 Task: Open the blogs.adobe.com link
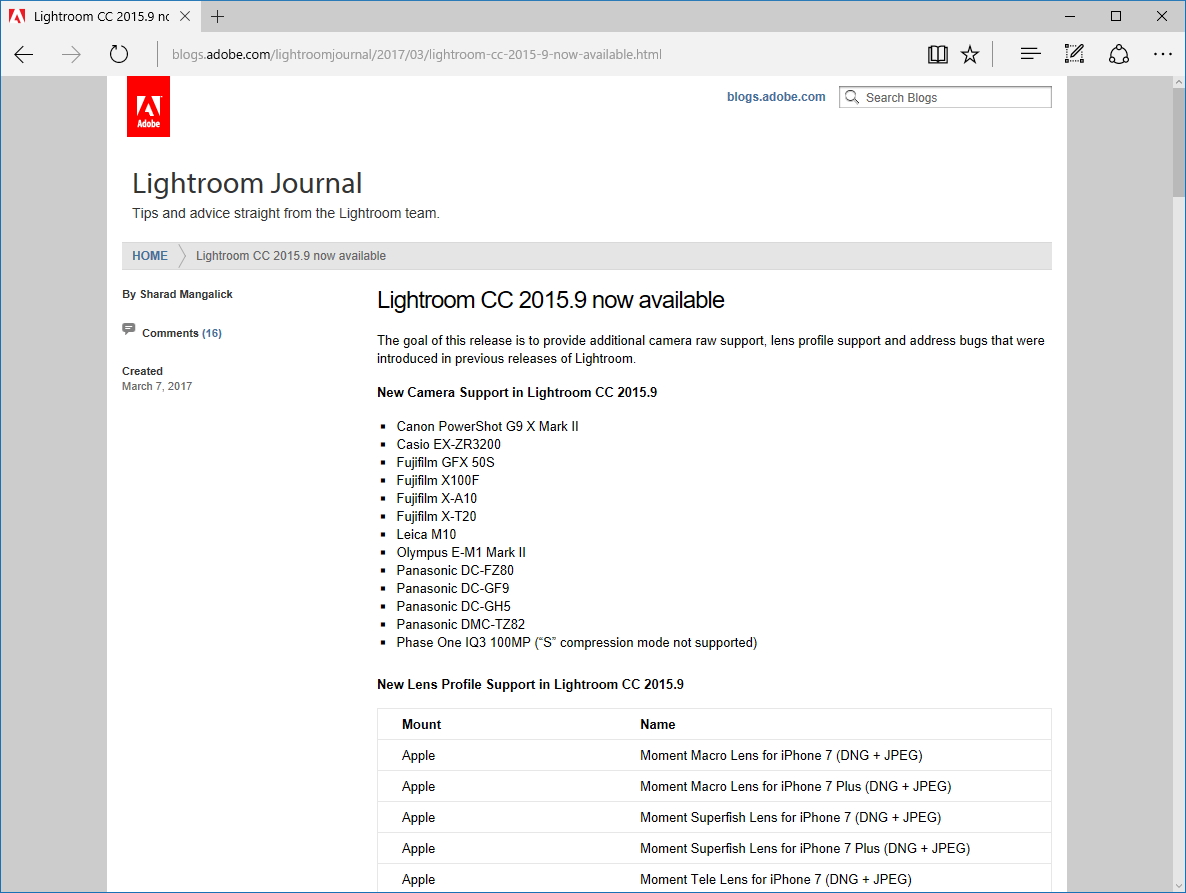(776, 97)
